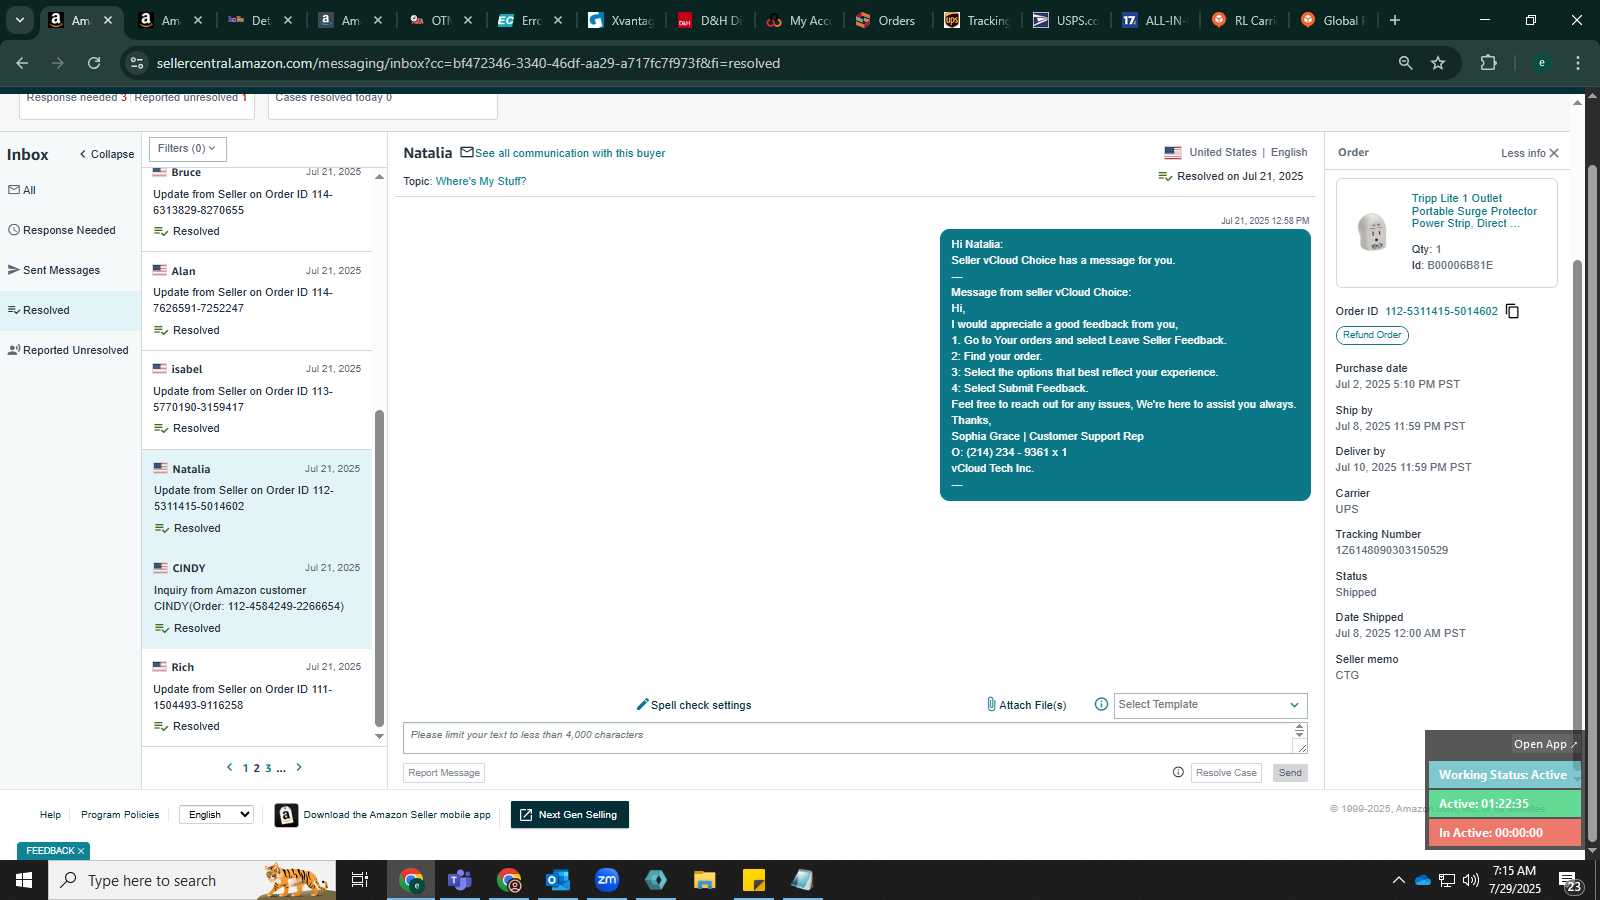Open order 112-5311415-5014602 link
This screenshot has height=900, width=1600.
[x=1441, y=311]
